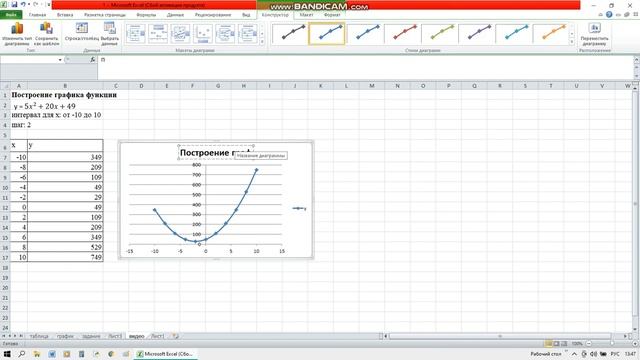Open the Формат chart tools tab
This screenshot has width=640, height=360.
[332, 15]
